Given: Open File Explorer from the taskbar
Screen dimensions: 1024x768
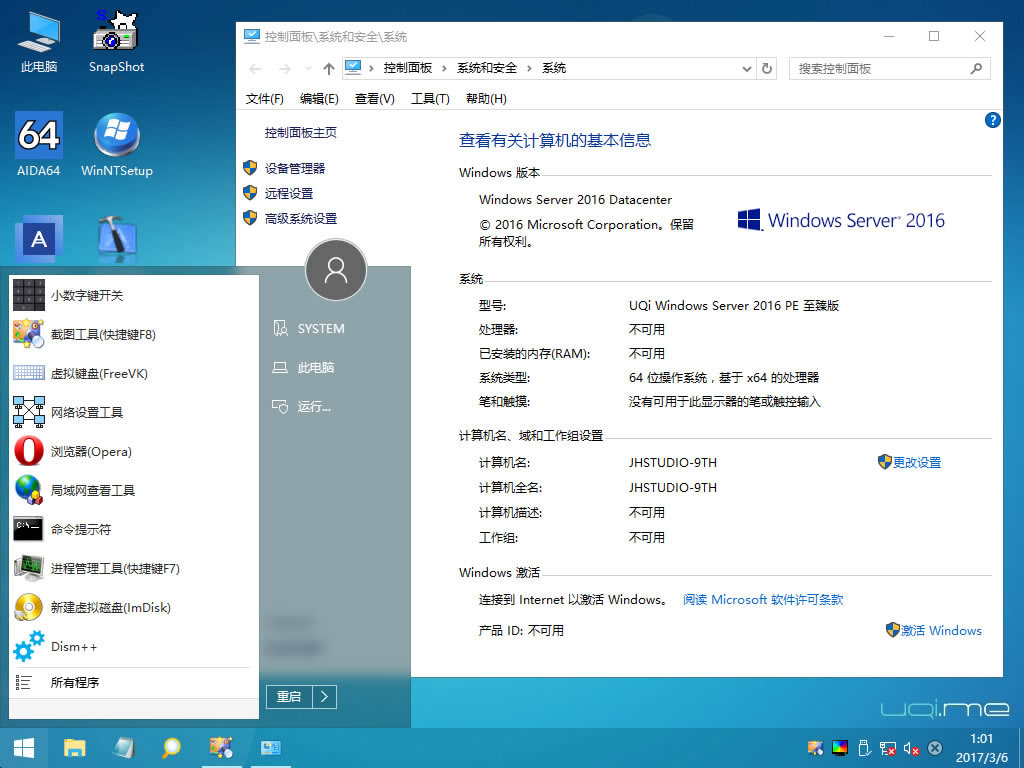Looking at the screenshot, I should (x=74, y=748).
